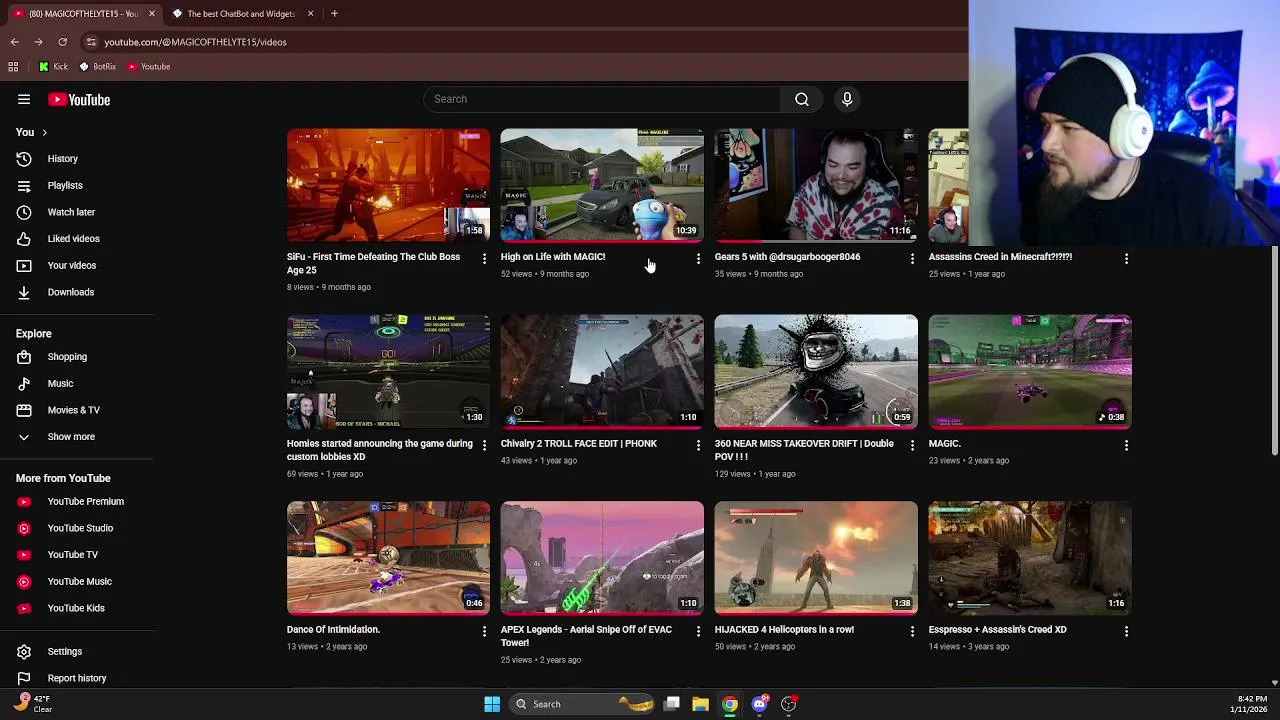1280x720 pixels.
Task: Open File Explorer from the taskbar
Action: pyautogui.click(x=700, y=704)
